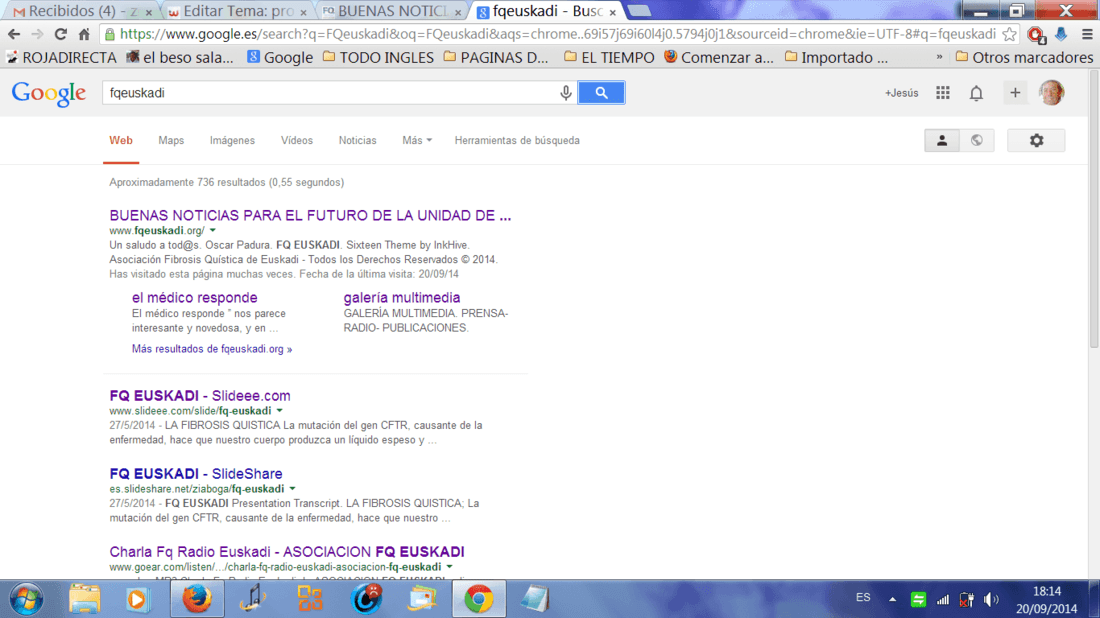Open the home page via house icon
The image size is (1100, 618).
(x=84, y=34)
